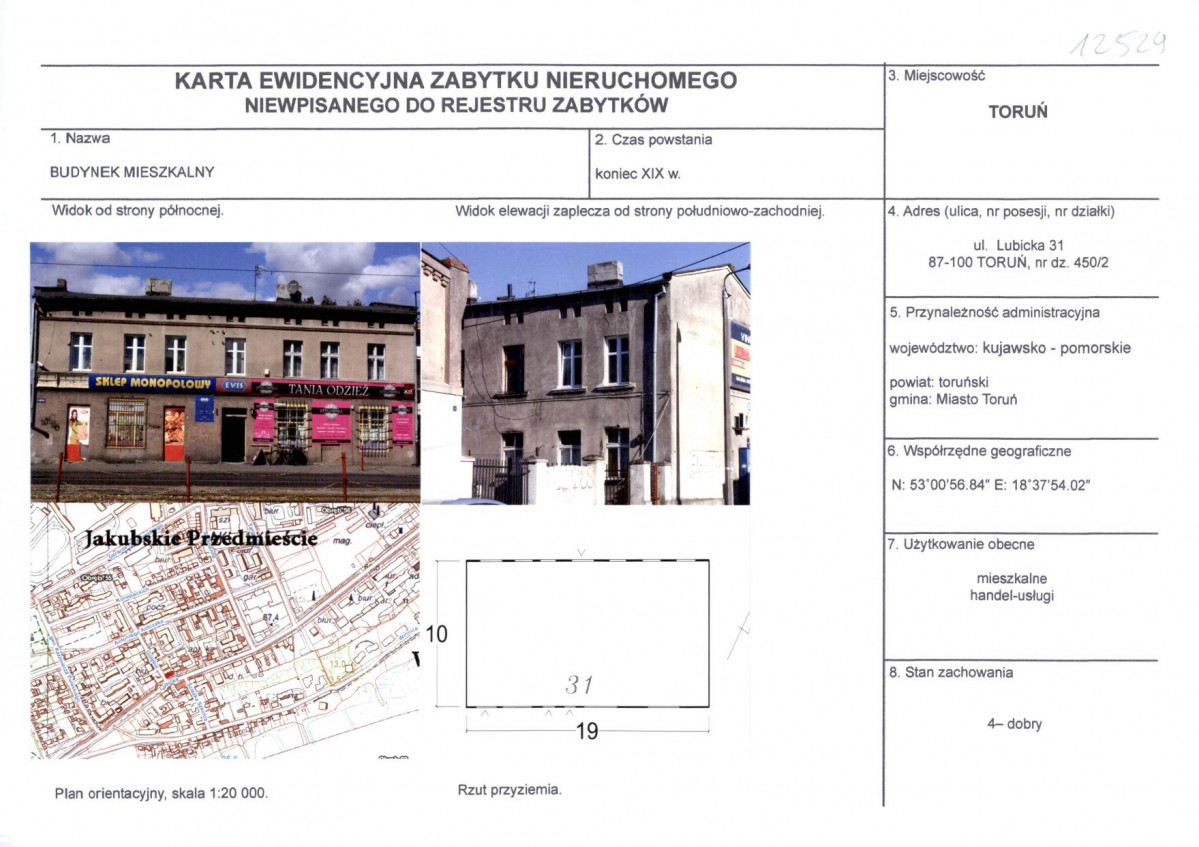Image resolution: width=1199 pixels, height=847 pixels.
Task: Click the TORUŃ locality field
Action: [x=1018, y=112]
